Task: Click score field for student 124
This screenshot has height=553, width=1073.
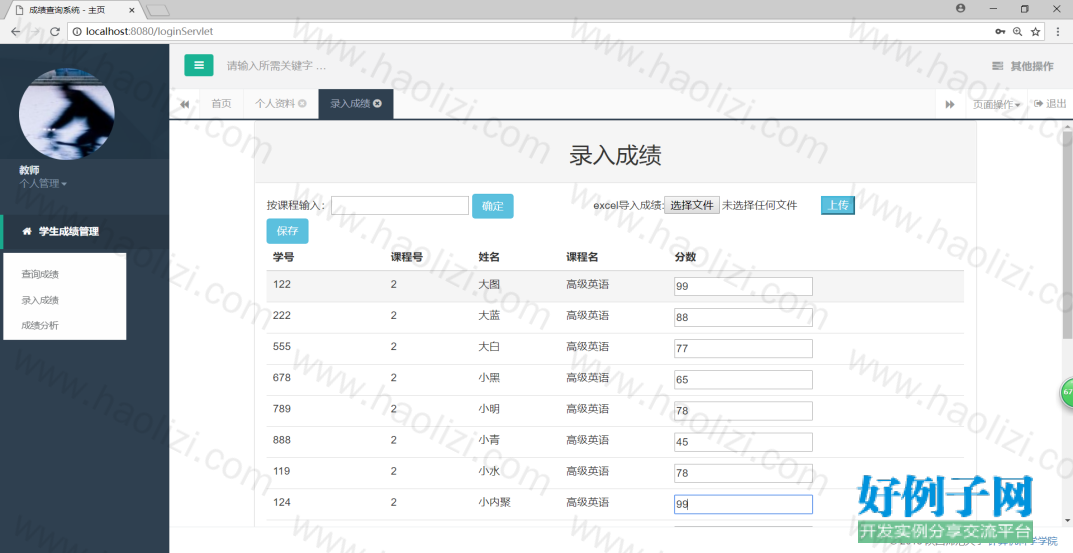Action: (x=743, y=504)
